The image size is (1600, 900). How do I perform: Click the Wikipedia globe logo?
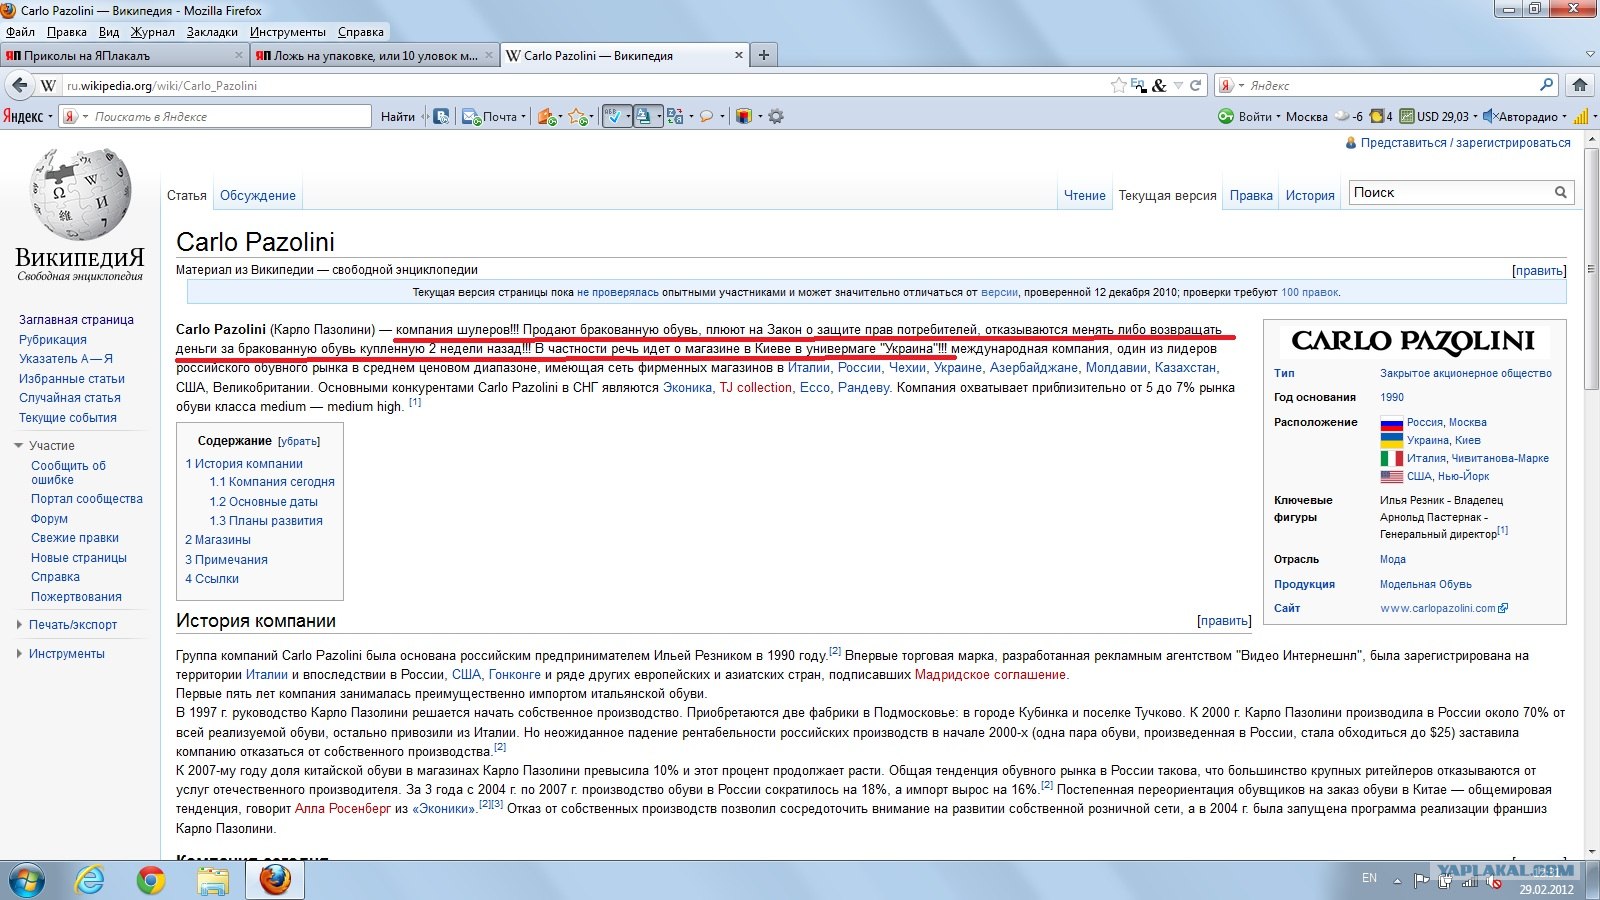tap(81, 195)
